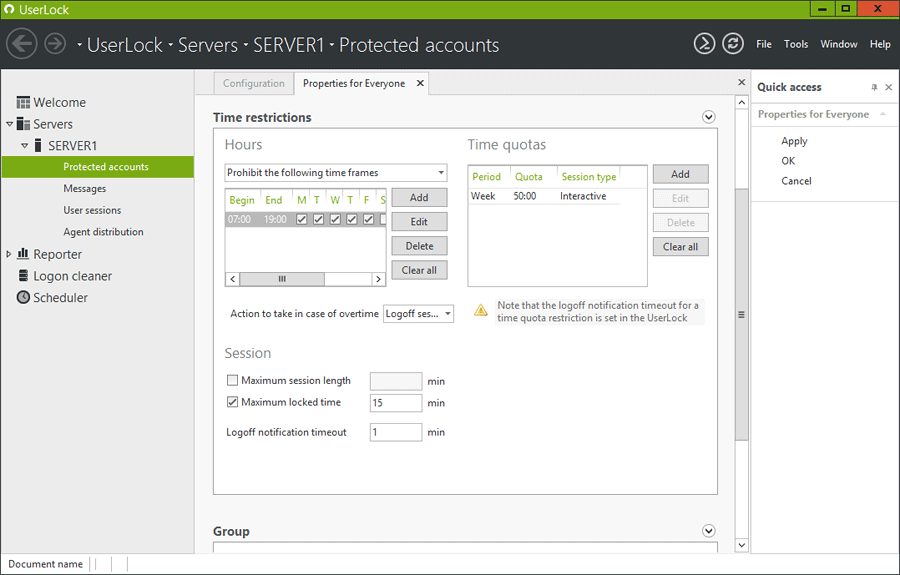Screen dimensions: 900x575
Task: Open the File menu
Action: [763, 44]
